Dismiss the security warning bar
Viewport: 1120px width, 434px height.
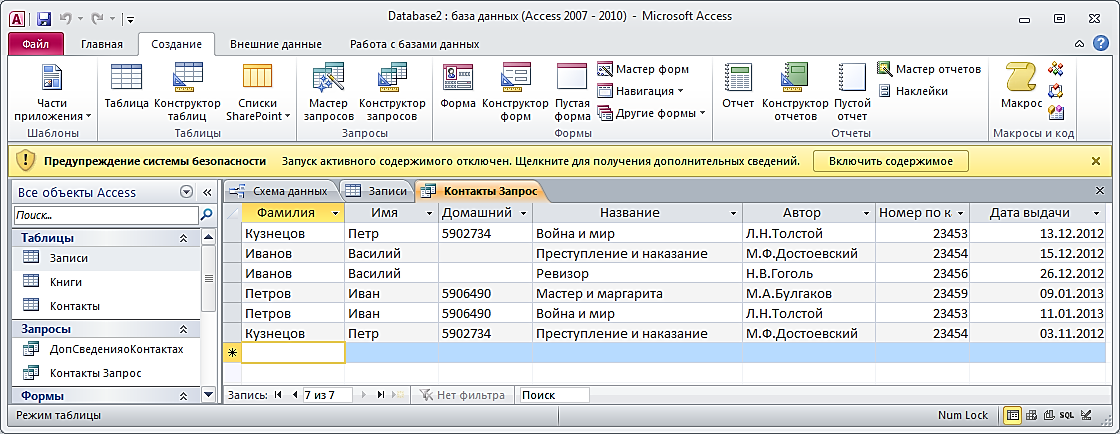tap(1096, 161)
